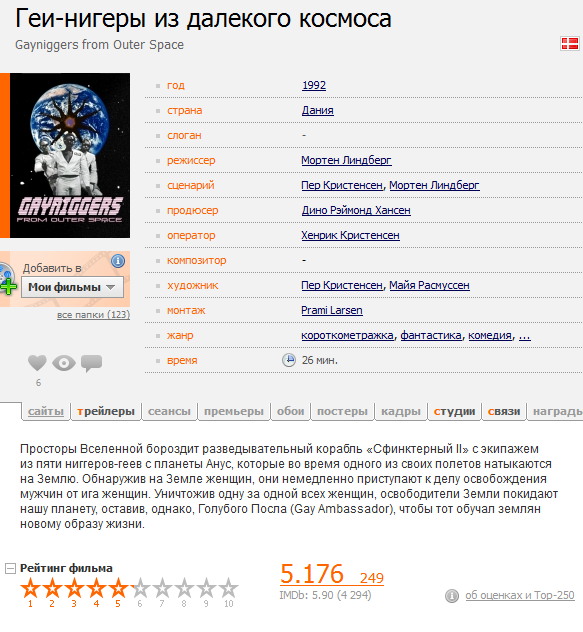Click info icon beside об оценках и Top-250
This screenshot has height=632, width=583.
pyautogui.click(x=452, y=595)
